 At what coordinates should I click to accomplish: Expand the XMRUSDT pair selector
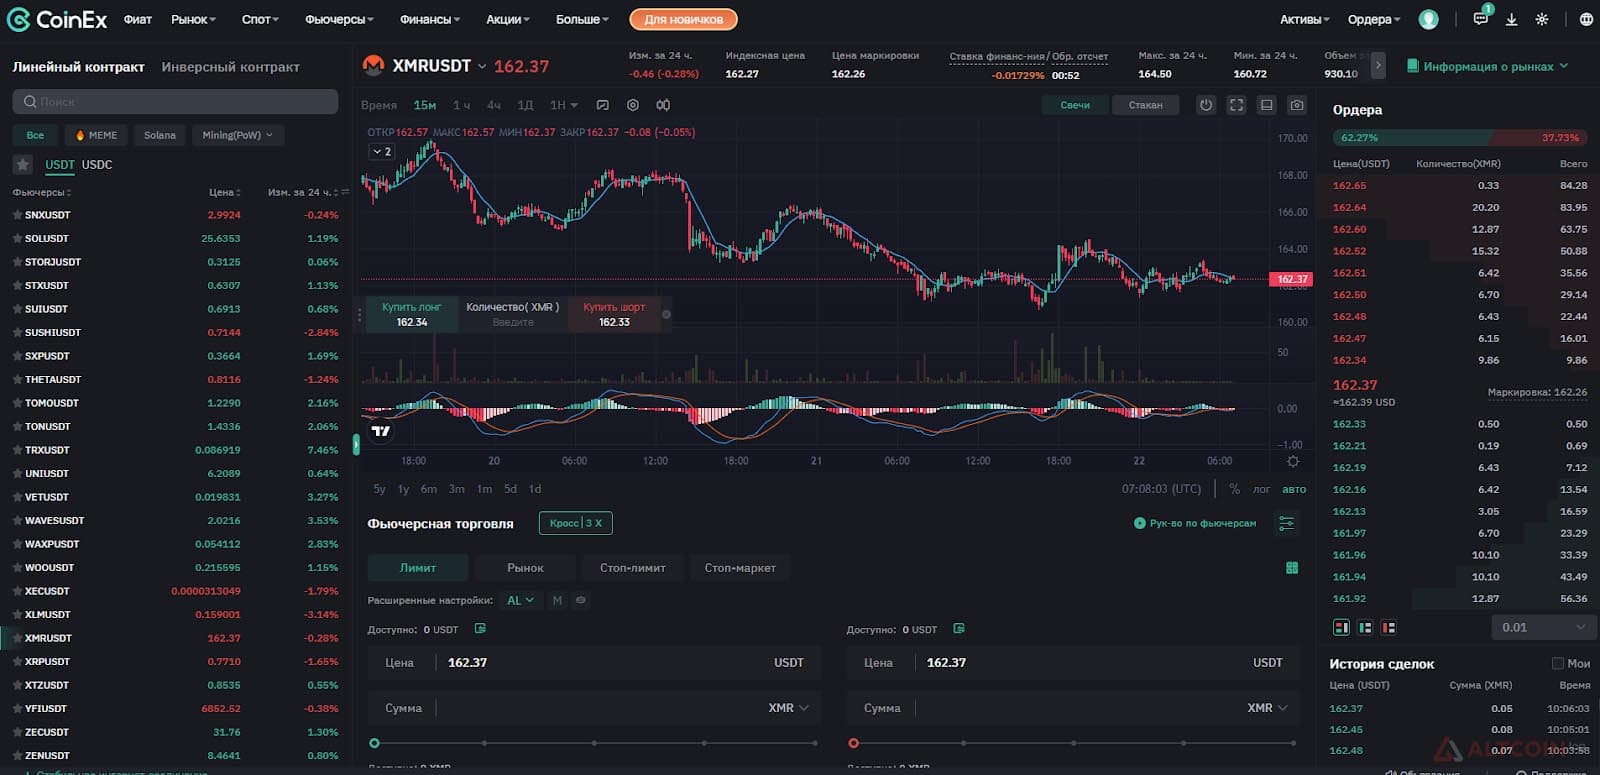pos(481,66)
